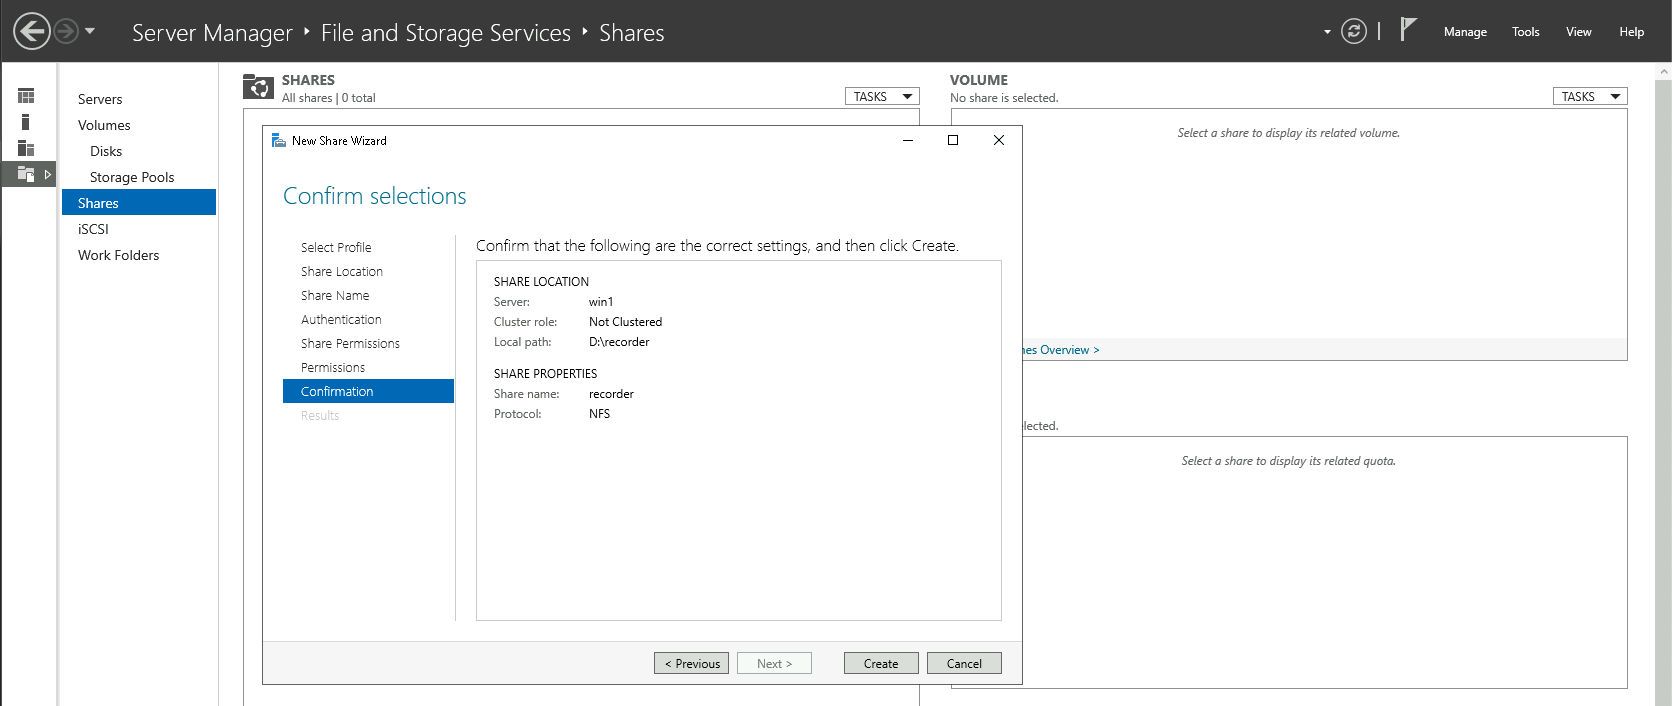The image size is (1672, 706).
Task: Open the TASKS dropdown in the Volume panel
Action: 1589,96
